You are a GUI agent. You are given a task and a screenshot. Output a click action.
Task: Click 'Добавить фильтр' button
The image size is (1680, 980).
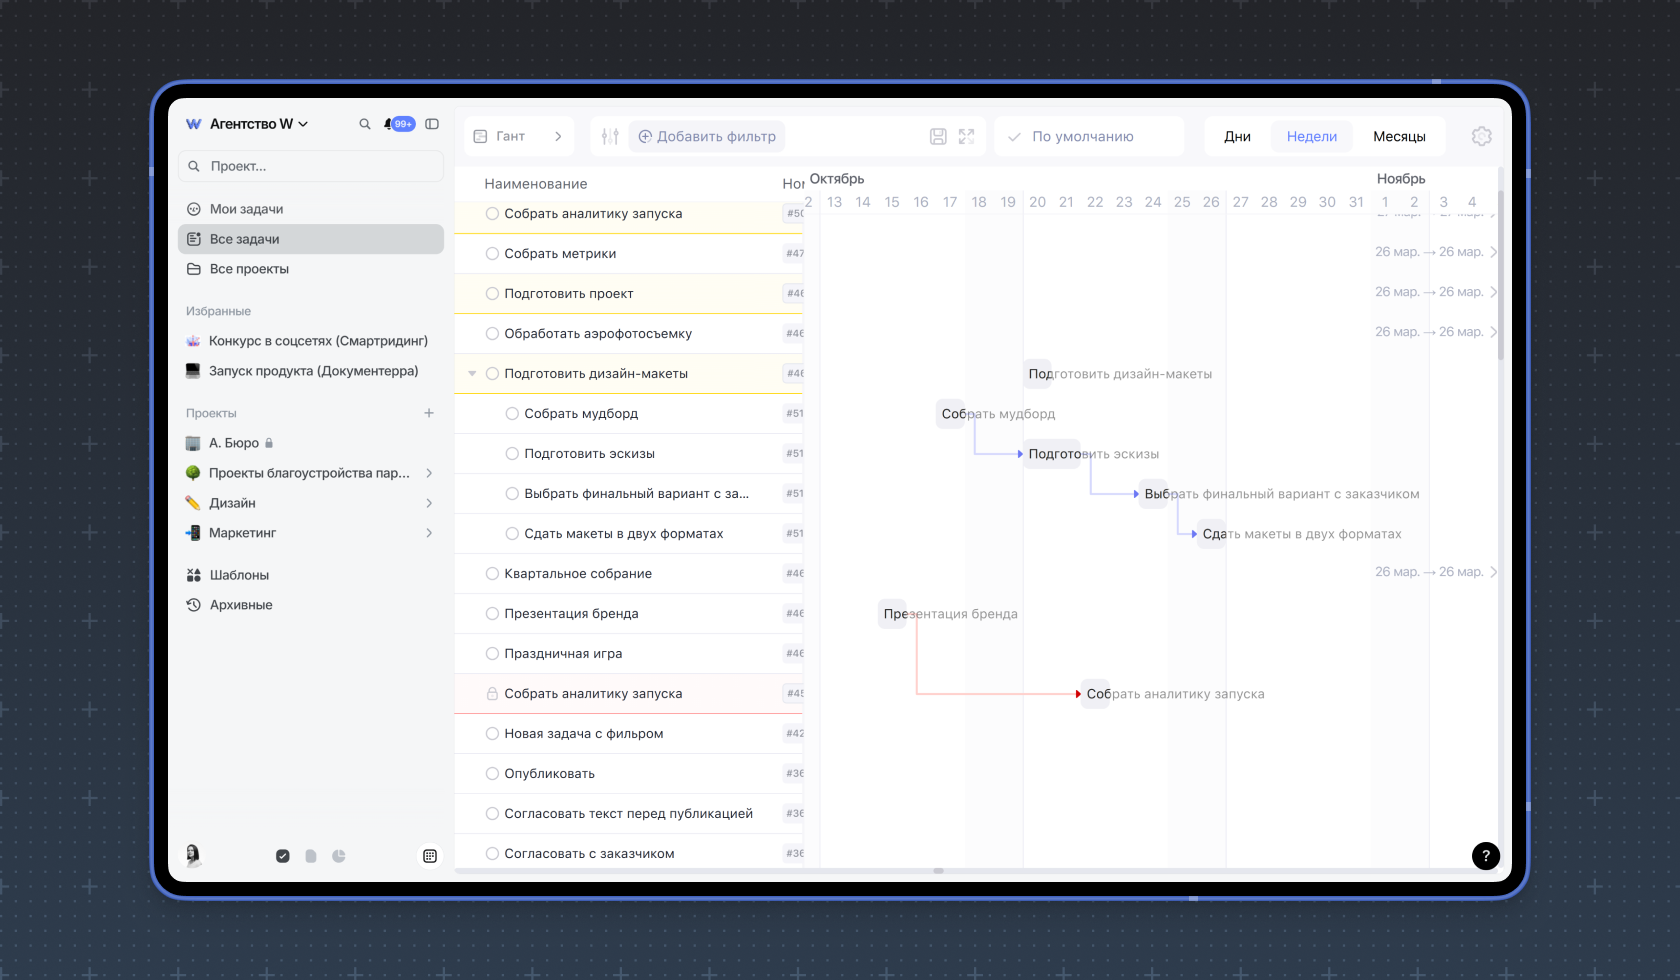pyautogui.click(x=706, y=136)
